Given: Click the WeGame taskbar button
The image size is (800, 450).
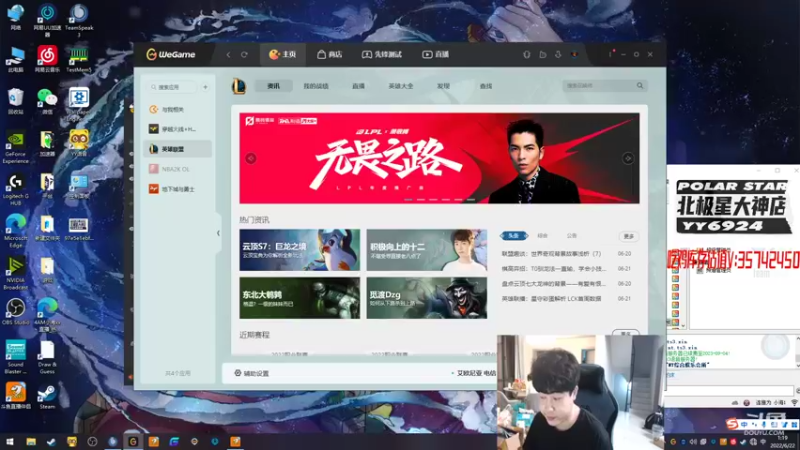Looking at the screenshot, I should (133, 442).
